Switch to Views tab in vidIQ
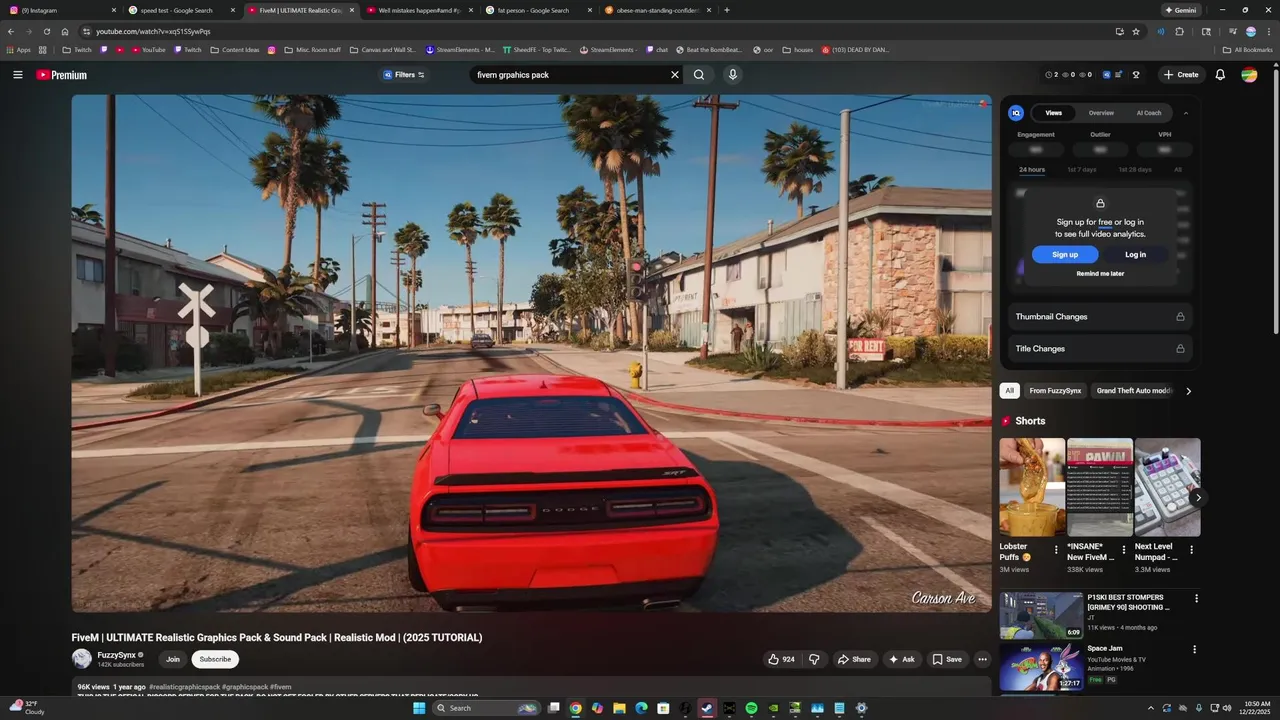Screen dimensions: 1280x720 1053,113
